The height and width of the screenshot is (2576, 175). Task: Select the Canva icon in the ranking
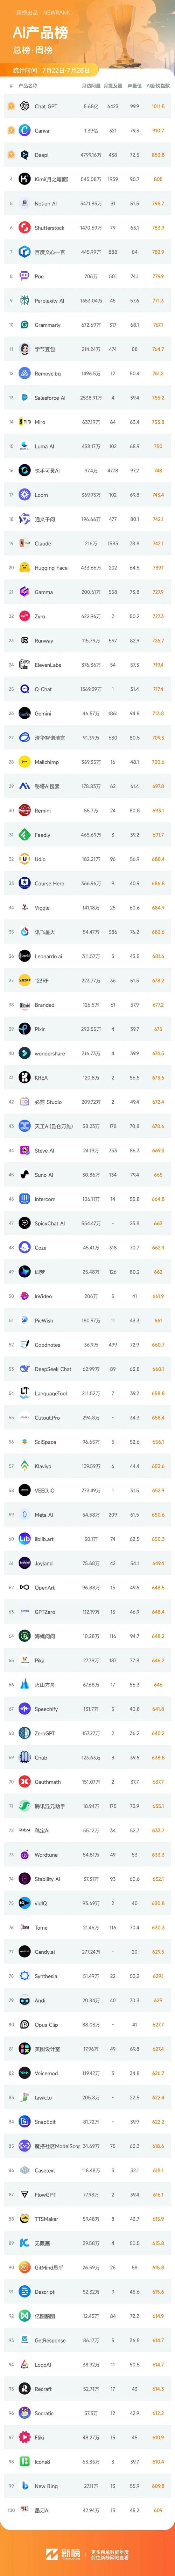point(24,130)
